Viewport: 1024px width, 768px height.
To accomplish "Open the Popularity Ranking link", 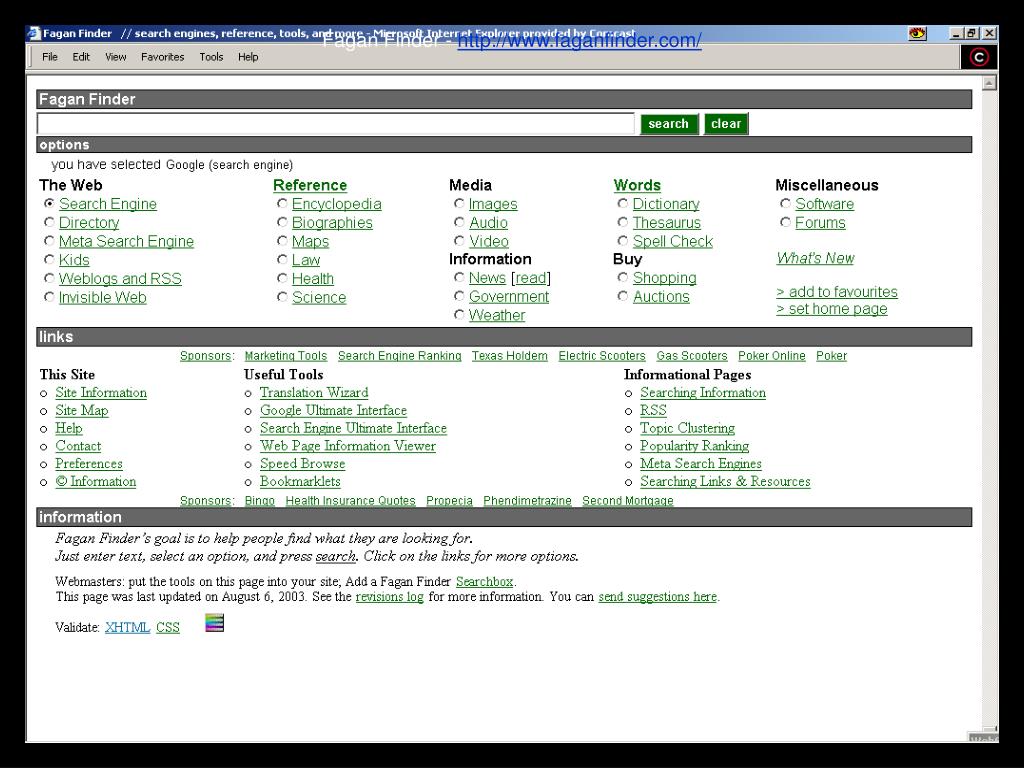I will (694, 446).
